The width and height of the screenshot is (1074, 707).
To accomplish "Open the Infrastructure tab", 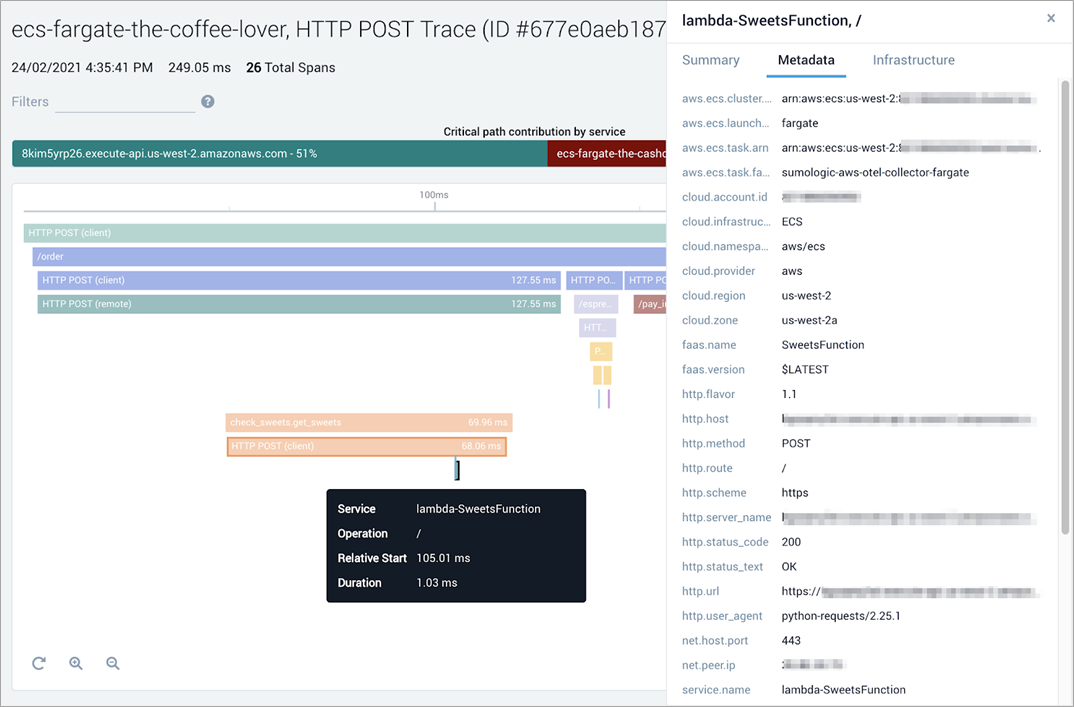I will click(913, 60).
